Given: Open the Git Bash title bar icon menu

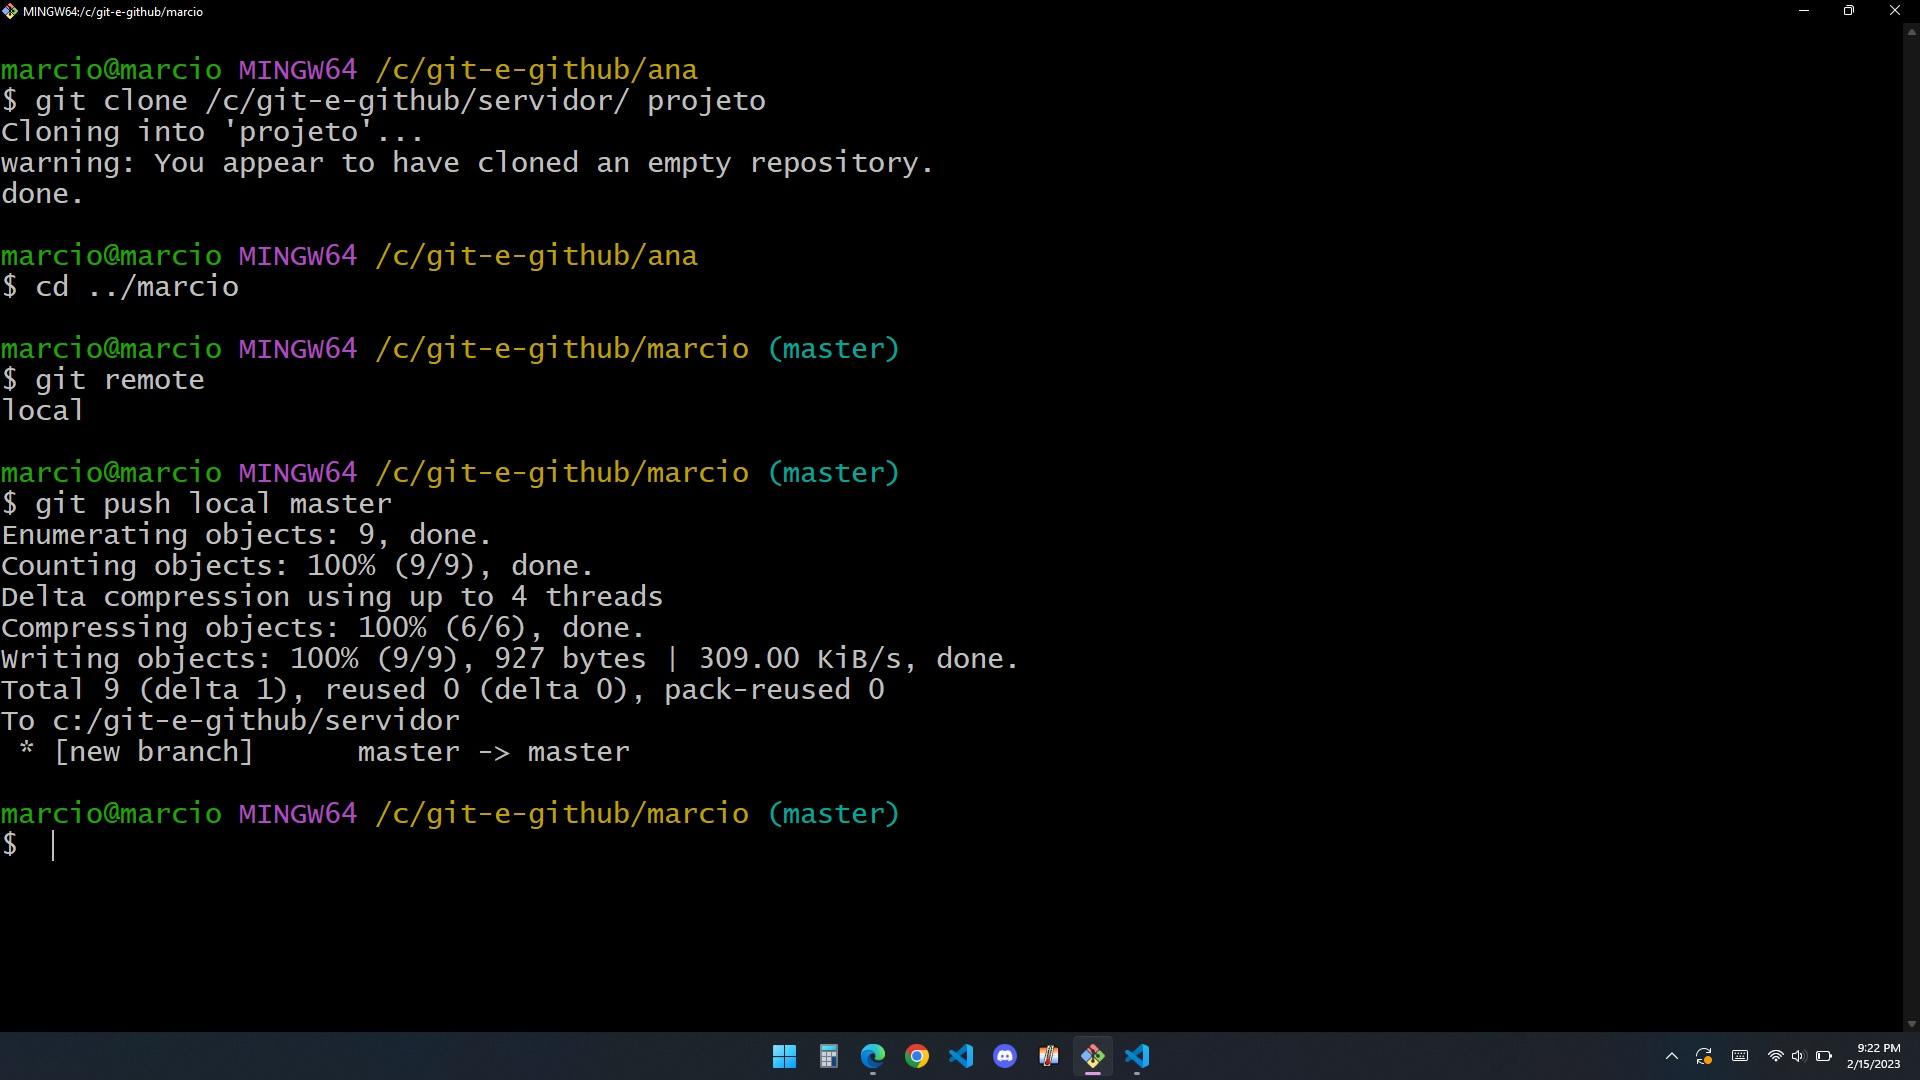Looking at the screenshot, I should (10, 11).
